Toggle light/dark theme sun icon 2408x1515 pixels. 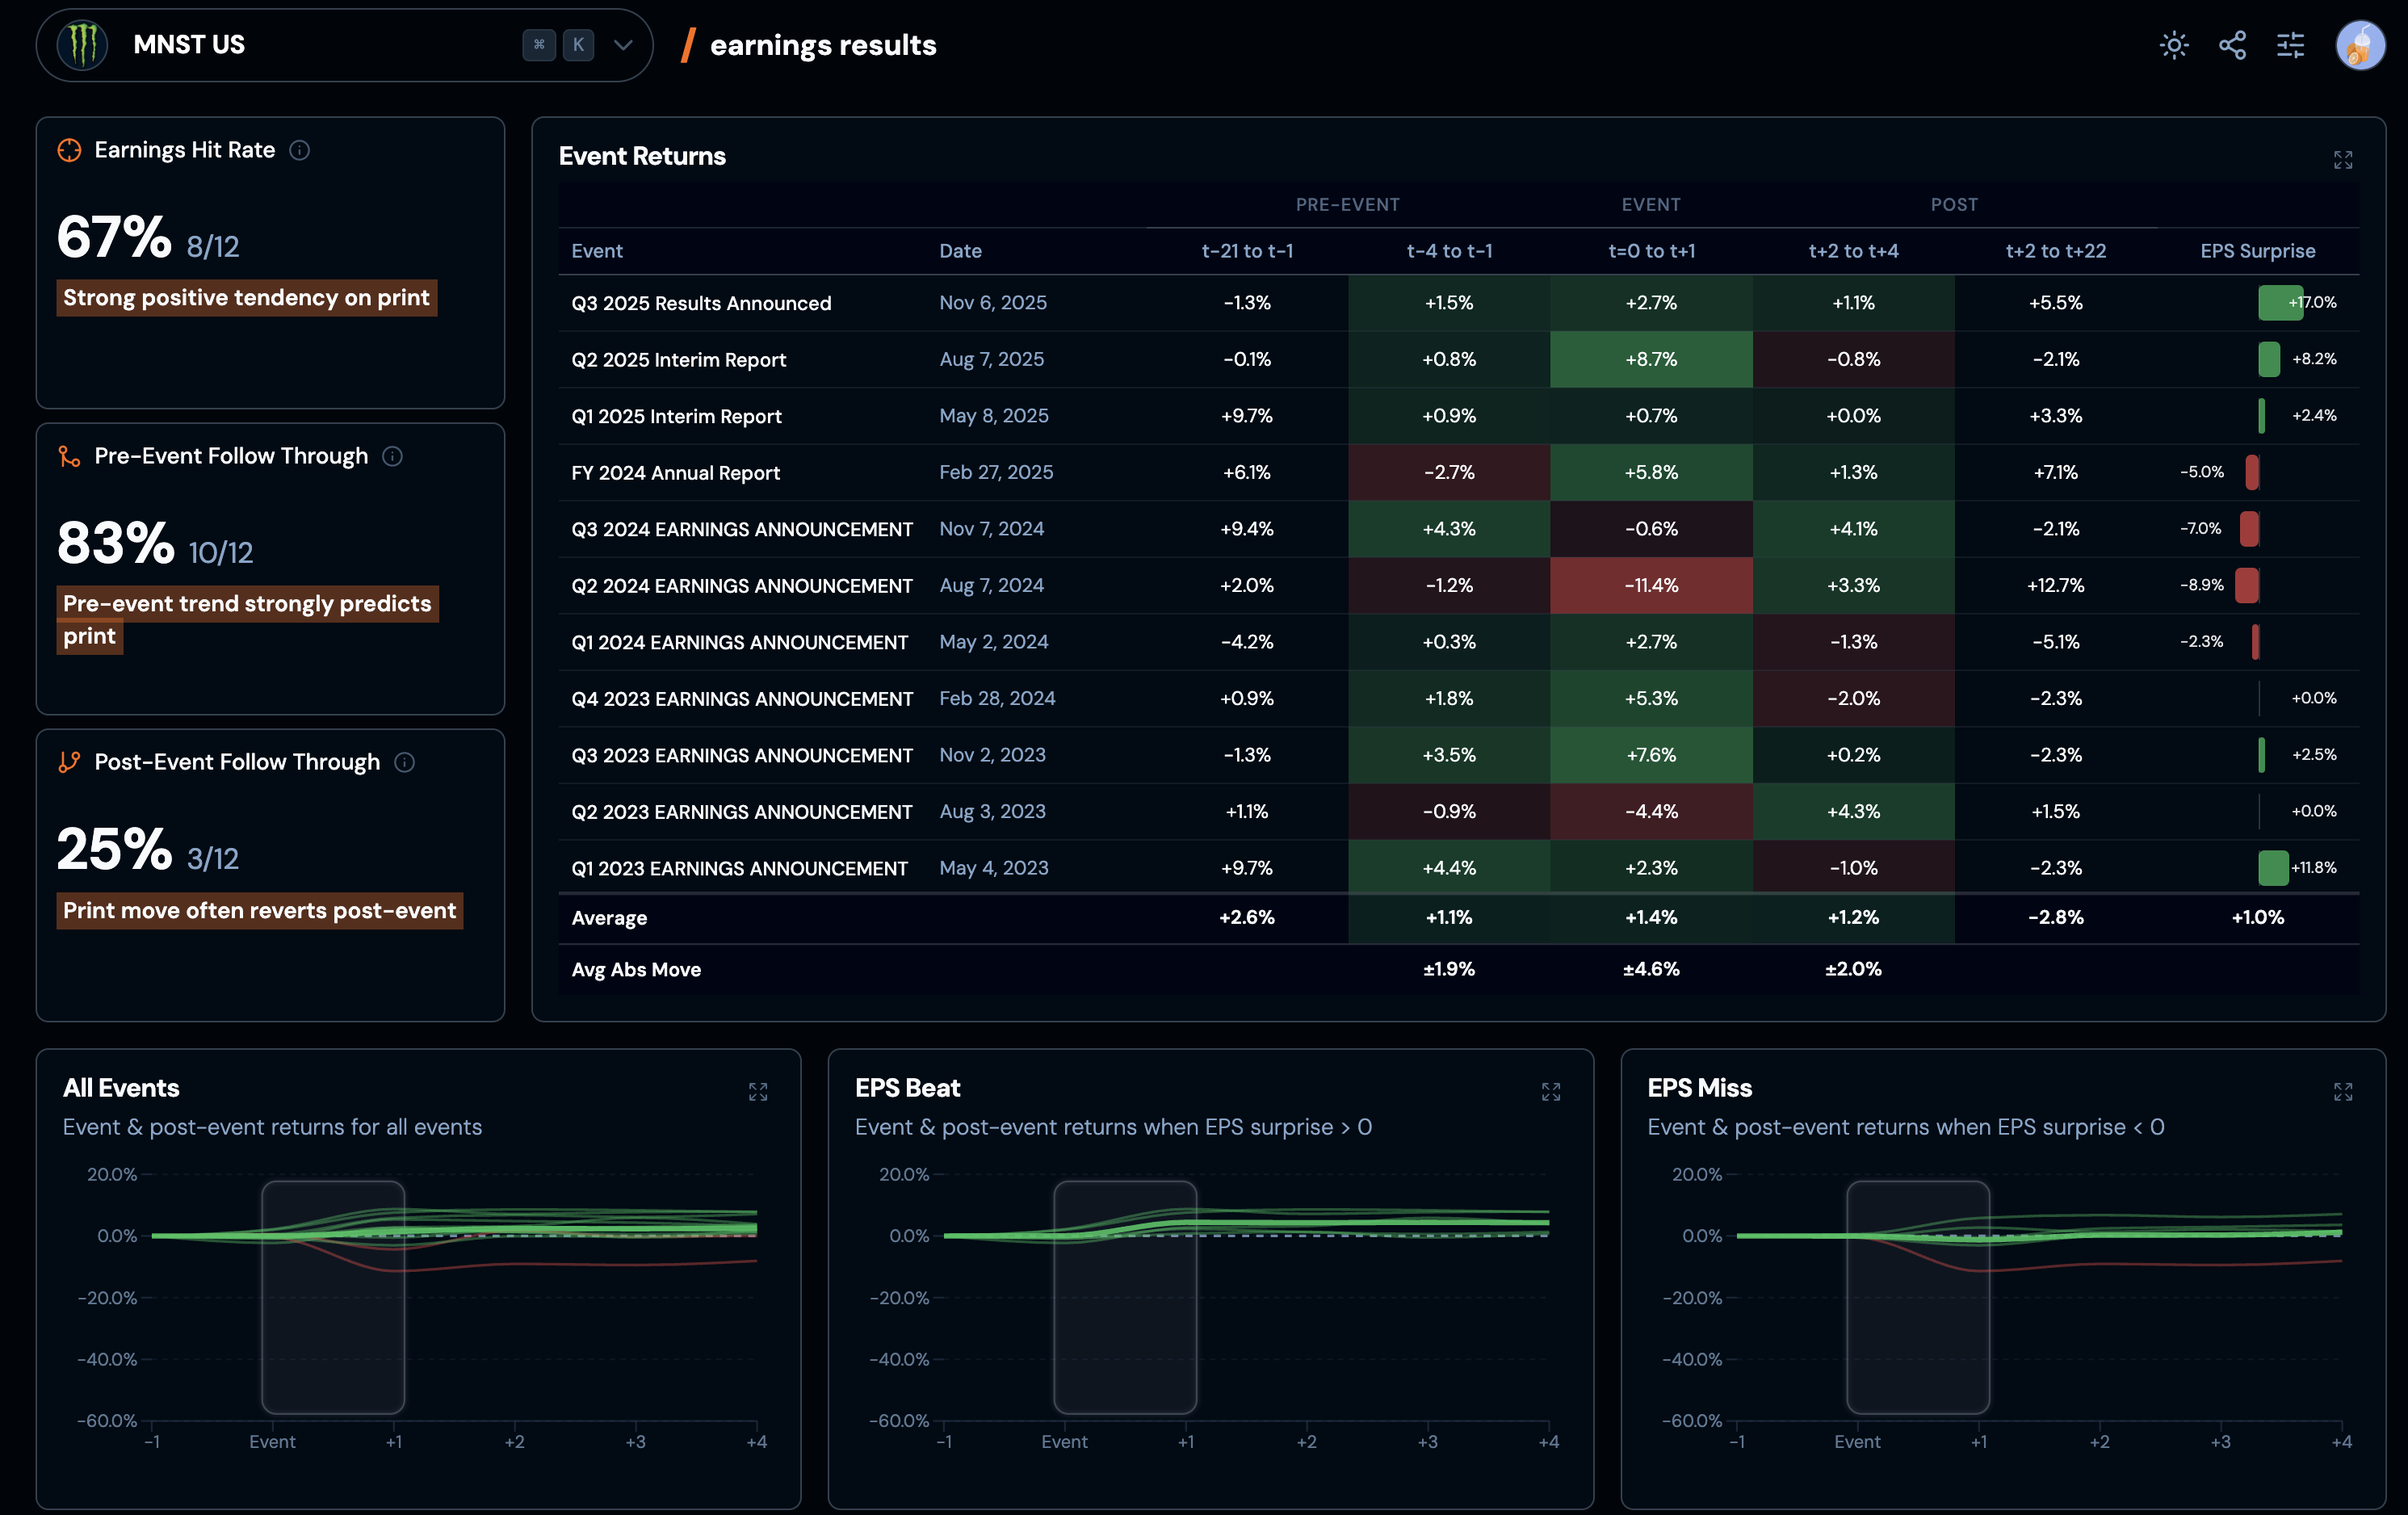click(x=2173, y=45)
